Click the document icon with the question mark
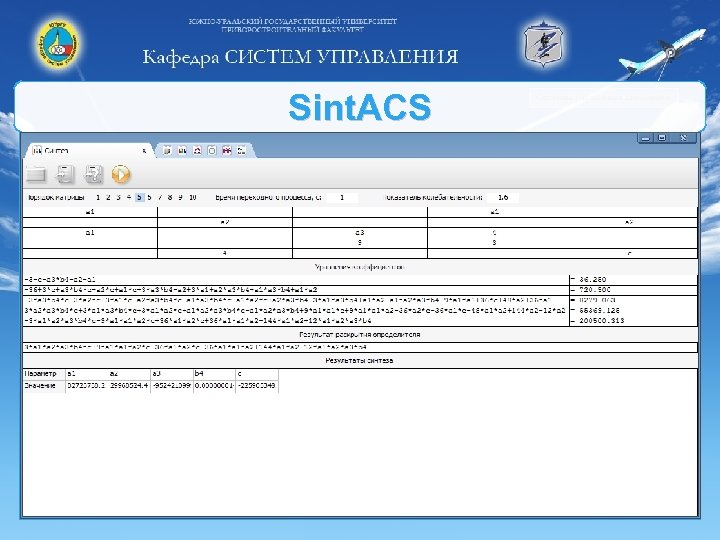Image resolution: width=720 pixels, height=540 pixels. tap(93, 174)
